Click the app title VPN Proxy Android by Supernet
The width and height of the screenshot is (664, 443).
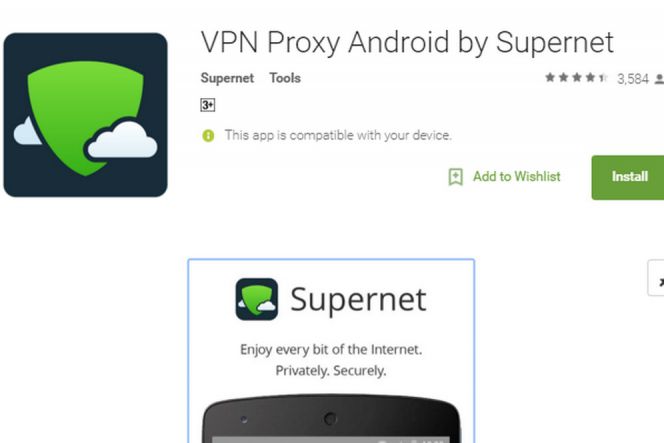coord(407,42)
